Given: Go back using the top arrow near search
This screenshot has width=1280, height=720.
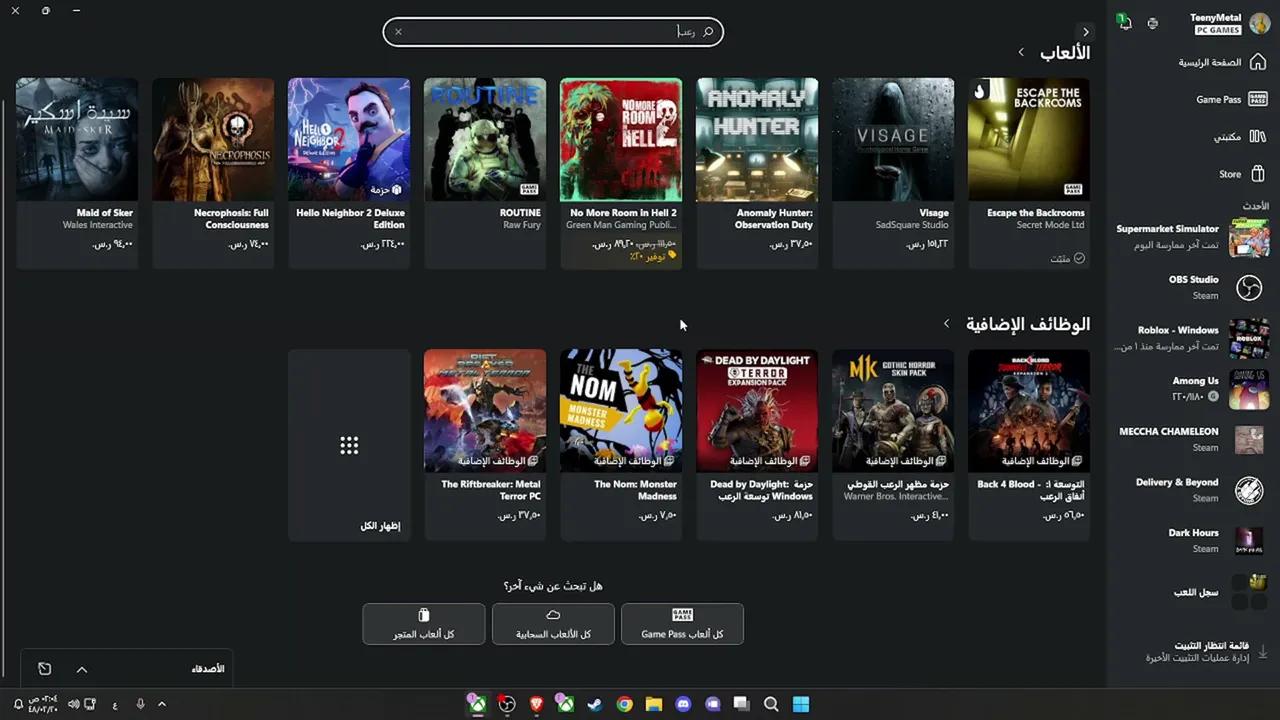Looking at the screenshot, I should pyautogui.click(x=1086, y=32).
